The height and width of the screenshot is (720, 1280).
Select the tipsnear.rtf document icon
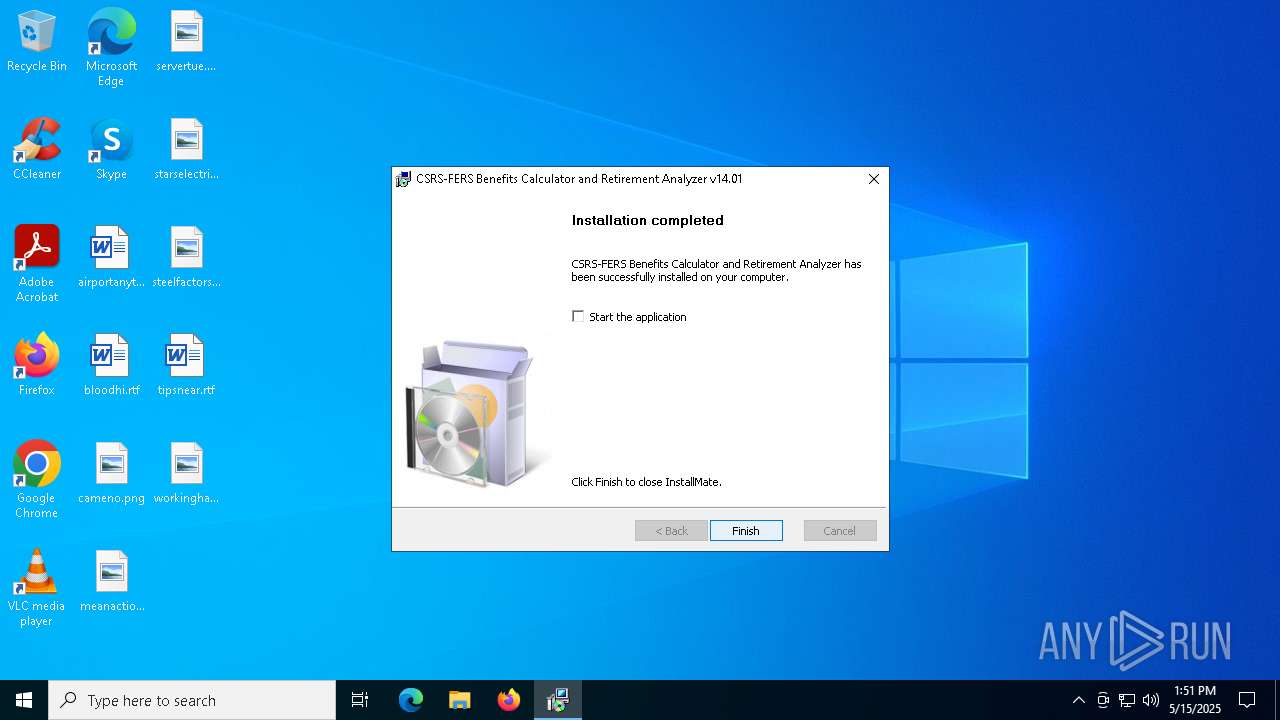click(186, 366)
